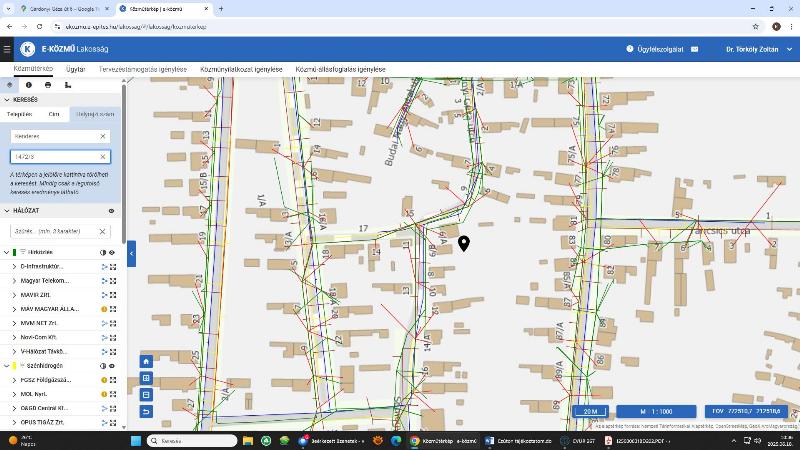Open the Ügyfélszolgálat link
The width and height of the screenshot is (800, 450).
pos(654,49)
